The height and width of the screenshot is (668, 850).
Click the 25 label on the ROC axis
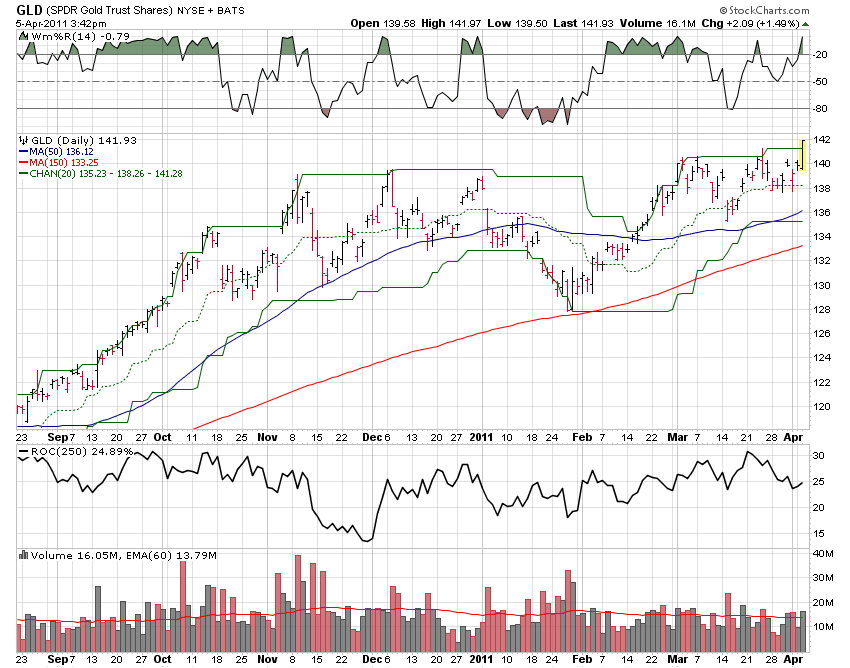point(818,481)
